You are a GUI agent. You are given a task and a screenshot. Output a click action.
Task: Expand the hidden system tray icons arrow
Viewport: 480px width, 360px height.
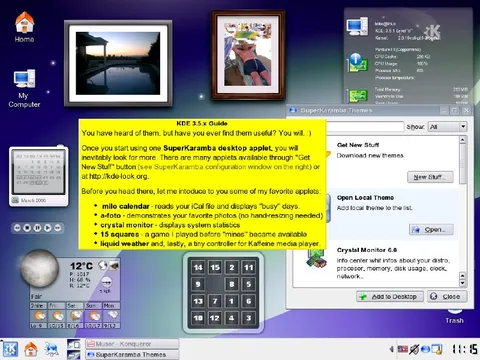pyautogui.click(x=392, y=349)
